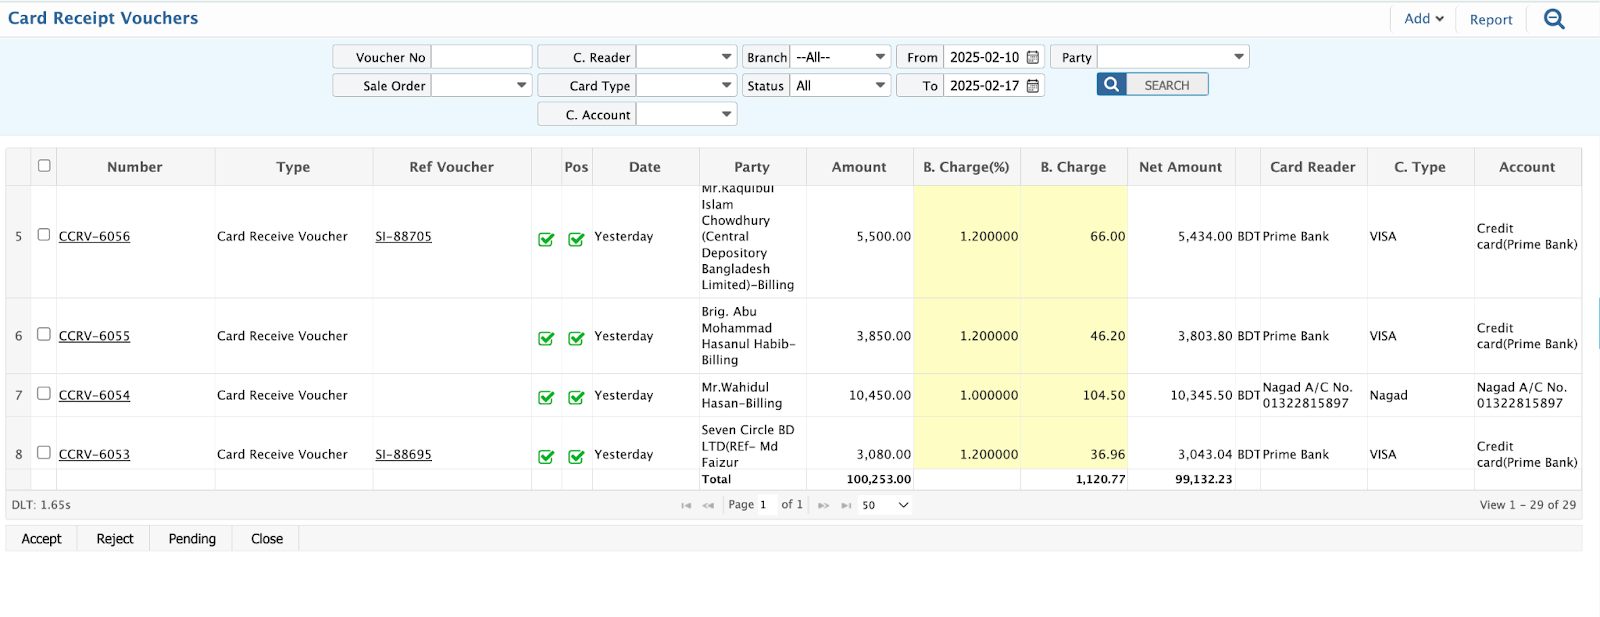The height and width of the screenshot is (617, 1600).
Task: Toggle the select-all checkbox in table header
Action: (x=44, y=166)
